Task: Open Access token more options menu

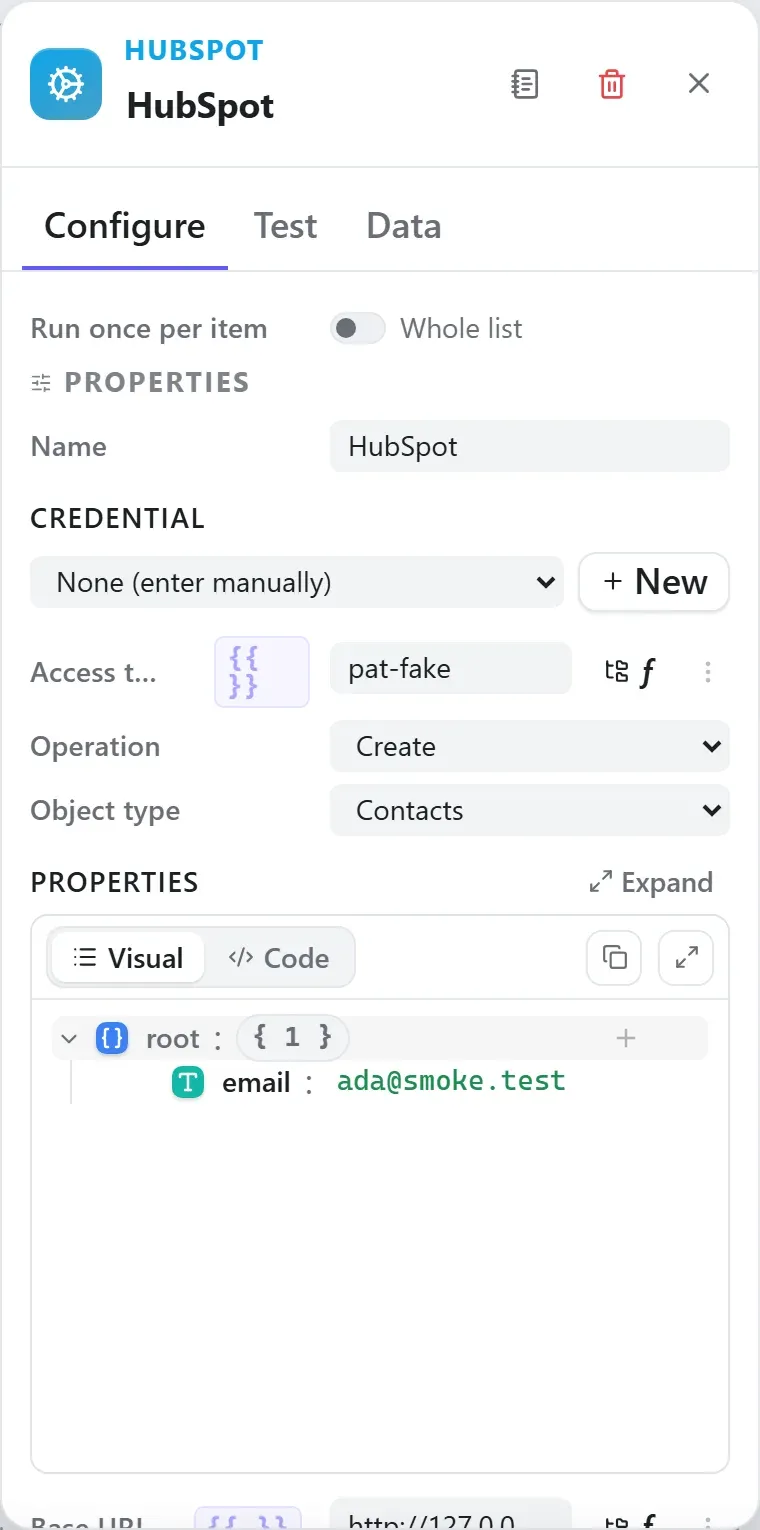Action: click(708, 672)
